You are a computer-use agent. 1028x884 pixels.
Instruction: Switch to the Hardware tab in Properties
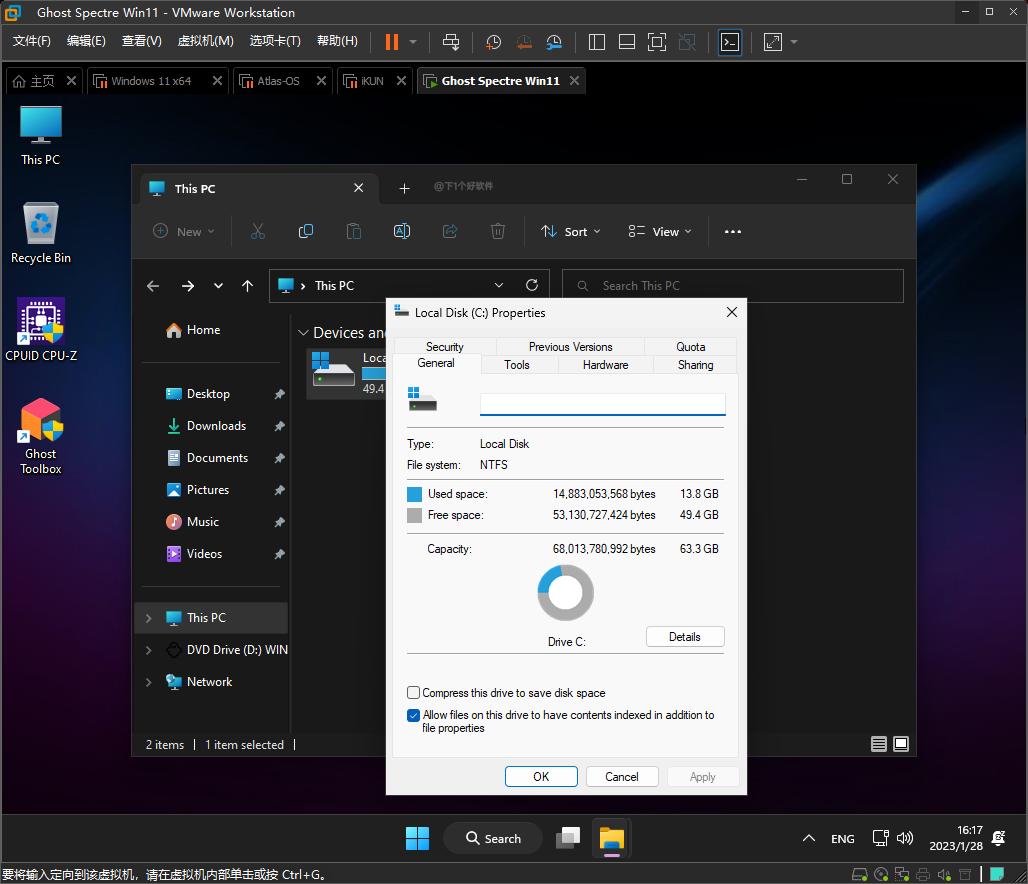tap(604, 365)
